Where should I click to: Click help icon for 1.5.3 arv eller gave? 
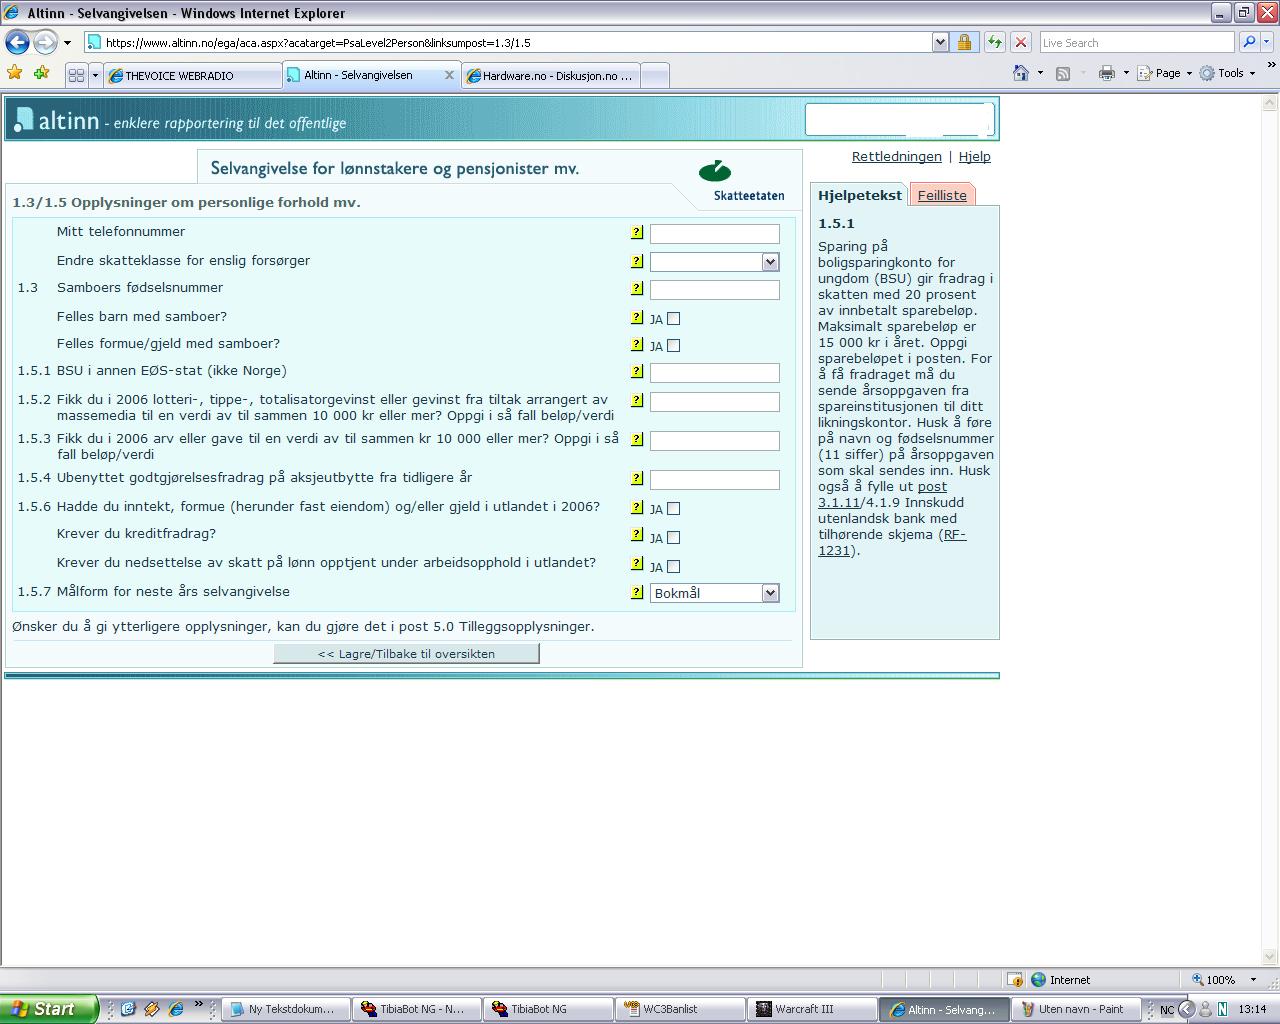(636, 439)
